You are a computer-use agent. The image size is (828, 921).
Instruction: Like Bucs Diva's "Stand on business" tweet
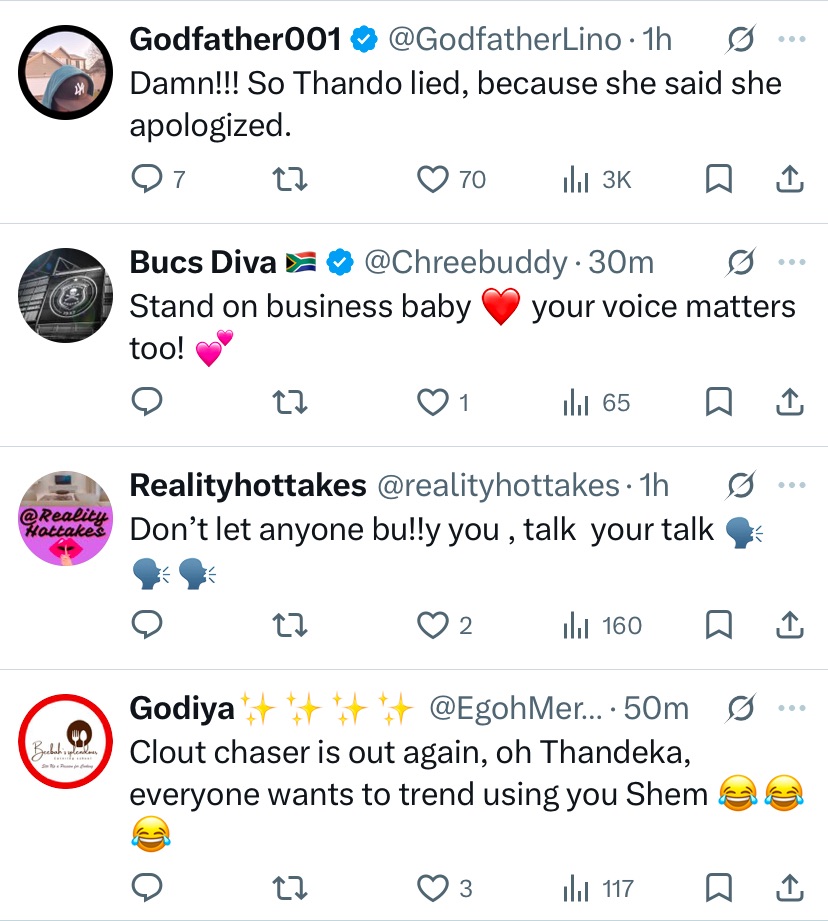[433, 403]
